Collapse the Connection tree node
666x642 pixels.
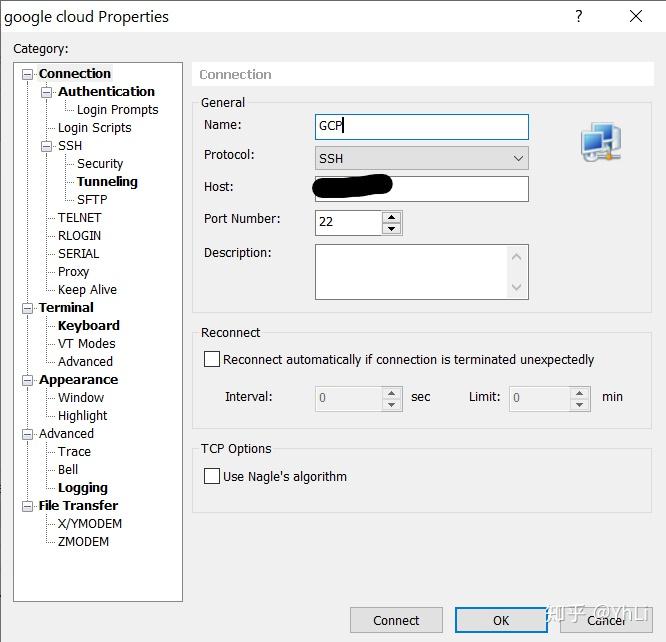point(27,74)
